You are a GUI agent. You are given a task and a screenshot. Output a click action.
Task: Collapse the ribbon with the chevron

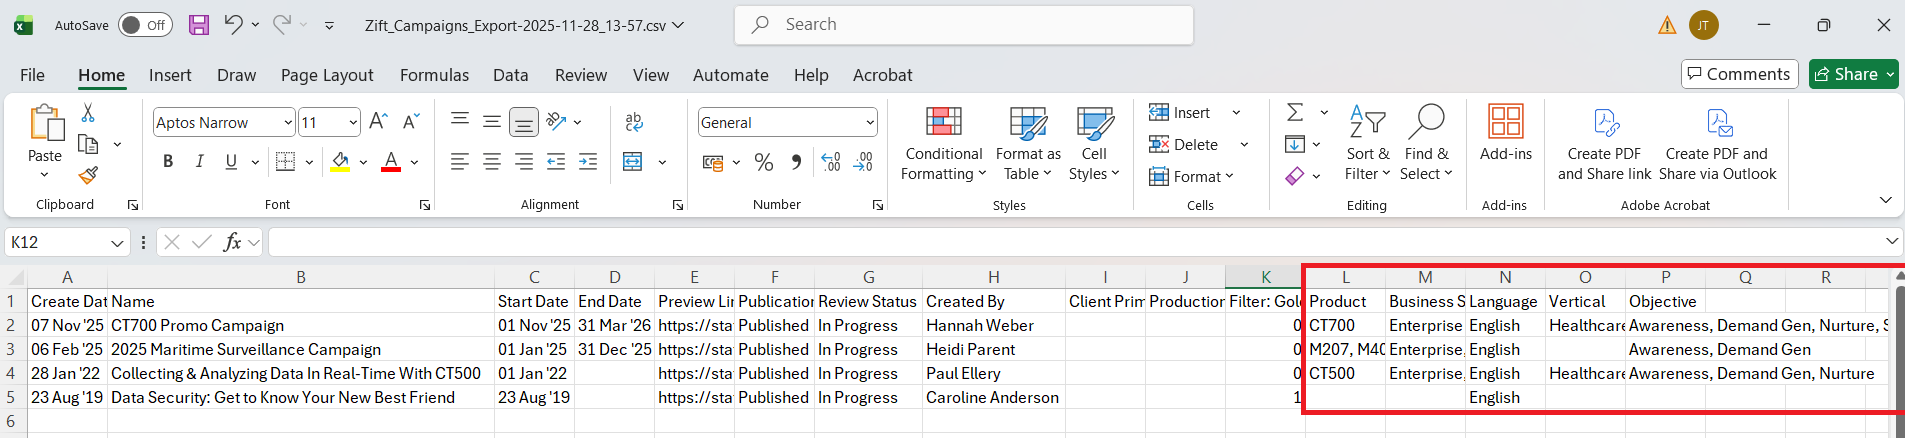1885,200
